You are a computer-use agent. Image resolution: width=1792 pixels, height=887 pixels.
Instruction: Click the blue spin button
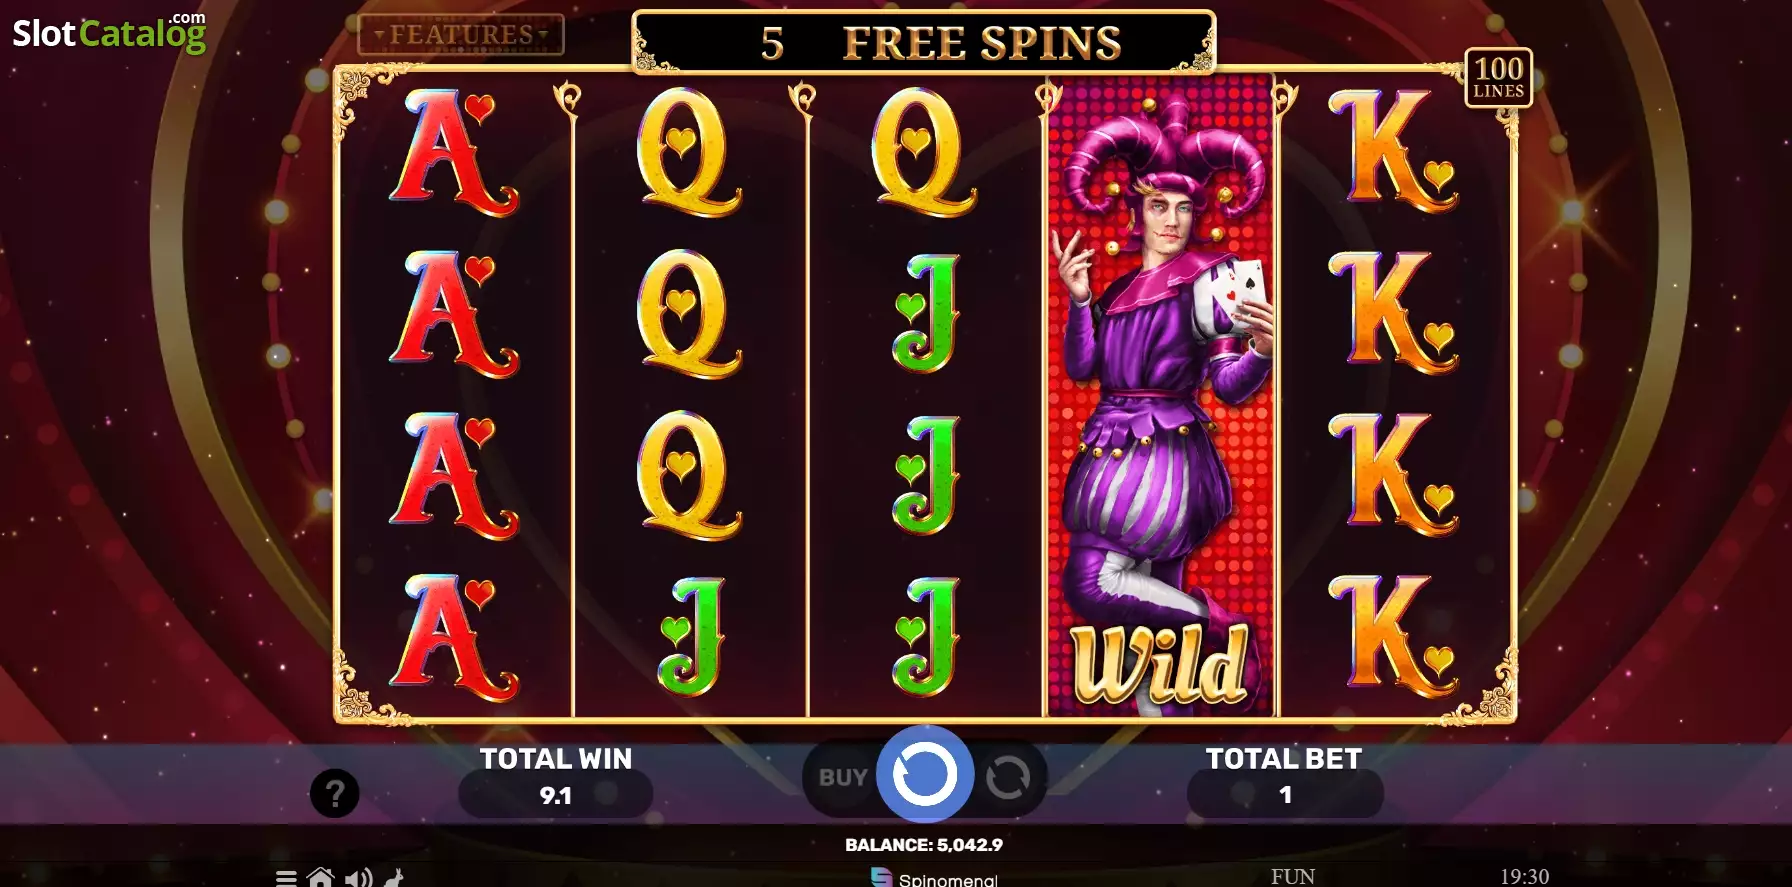[925, 775]
